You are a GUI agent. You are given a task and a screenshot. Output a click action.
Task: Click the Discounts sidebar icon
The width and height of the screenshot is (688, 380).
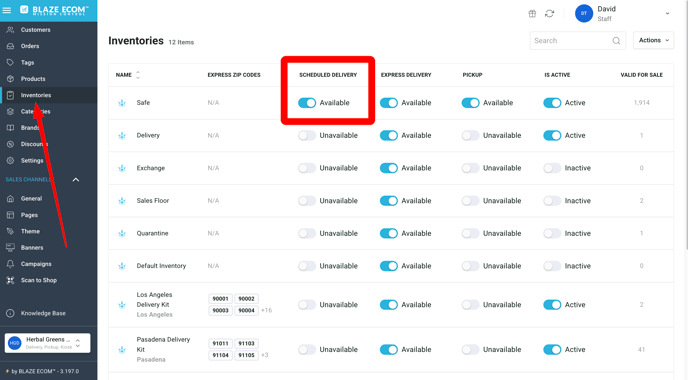point(11,144)
